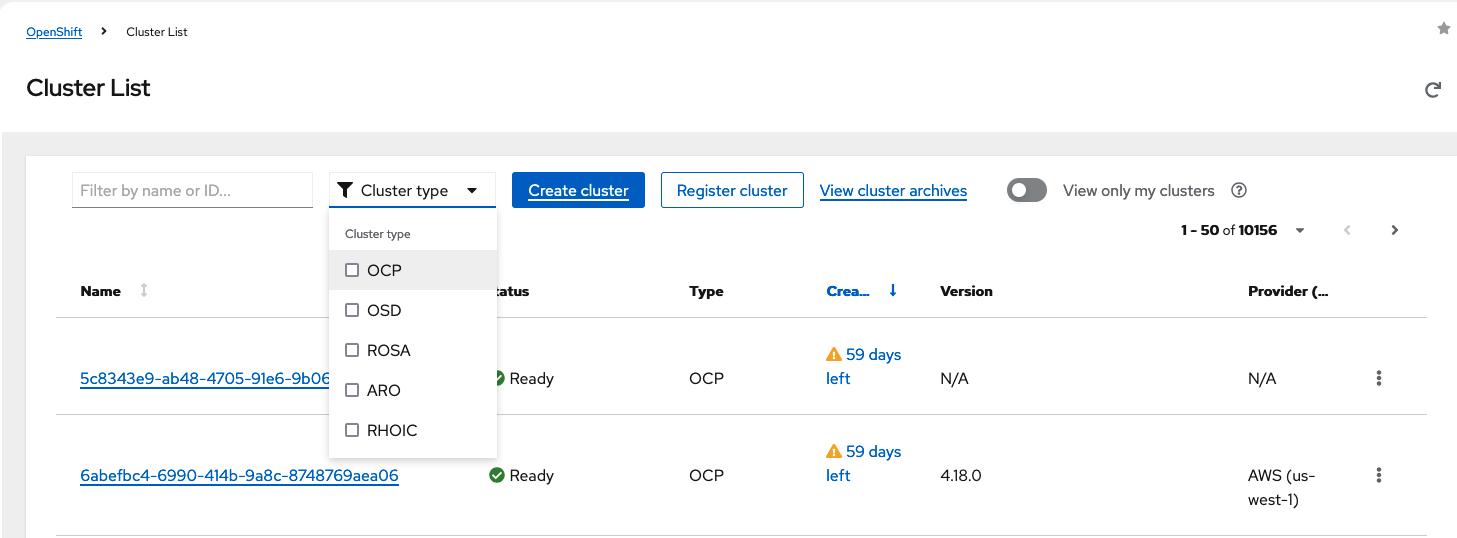
Task: Check the OCP cluster type checkbox
Action: (x=352, y=270)
